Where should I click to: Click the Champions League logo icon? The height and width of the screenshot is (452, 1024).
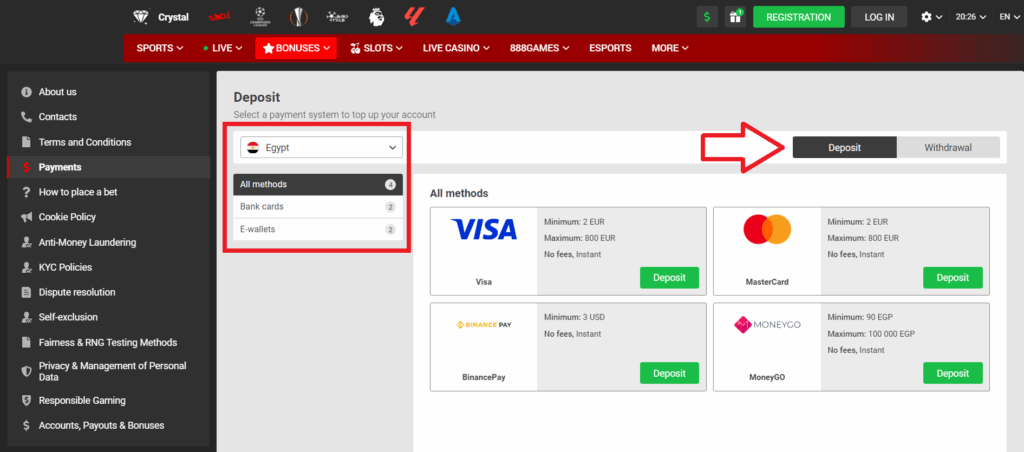(x=260, y=17)
